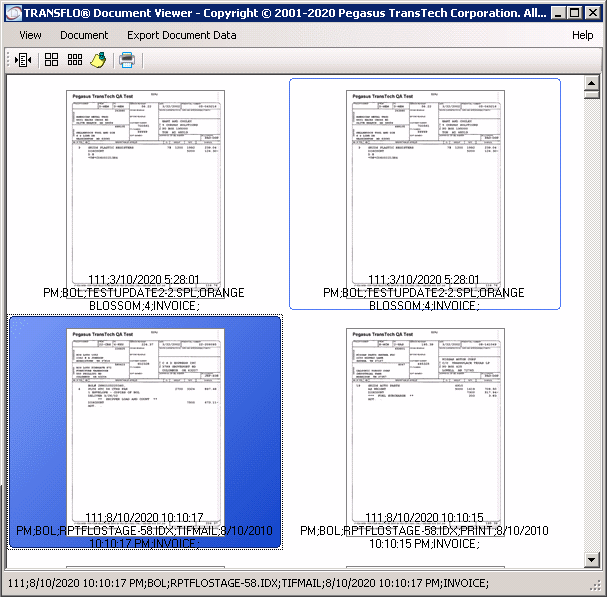The width and height of the screenshot is (607, 597).
Task: Switch to six-thumbnail grid view icon
Action: 75,60
